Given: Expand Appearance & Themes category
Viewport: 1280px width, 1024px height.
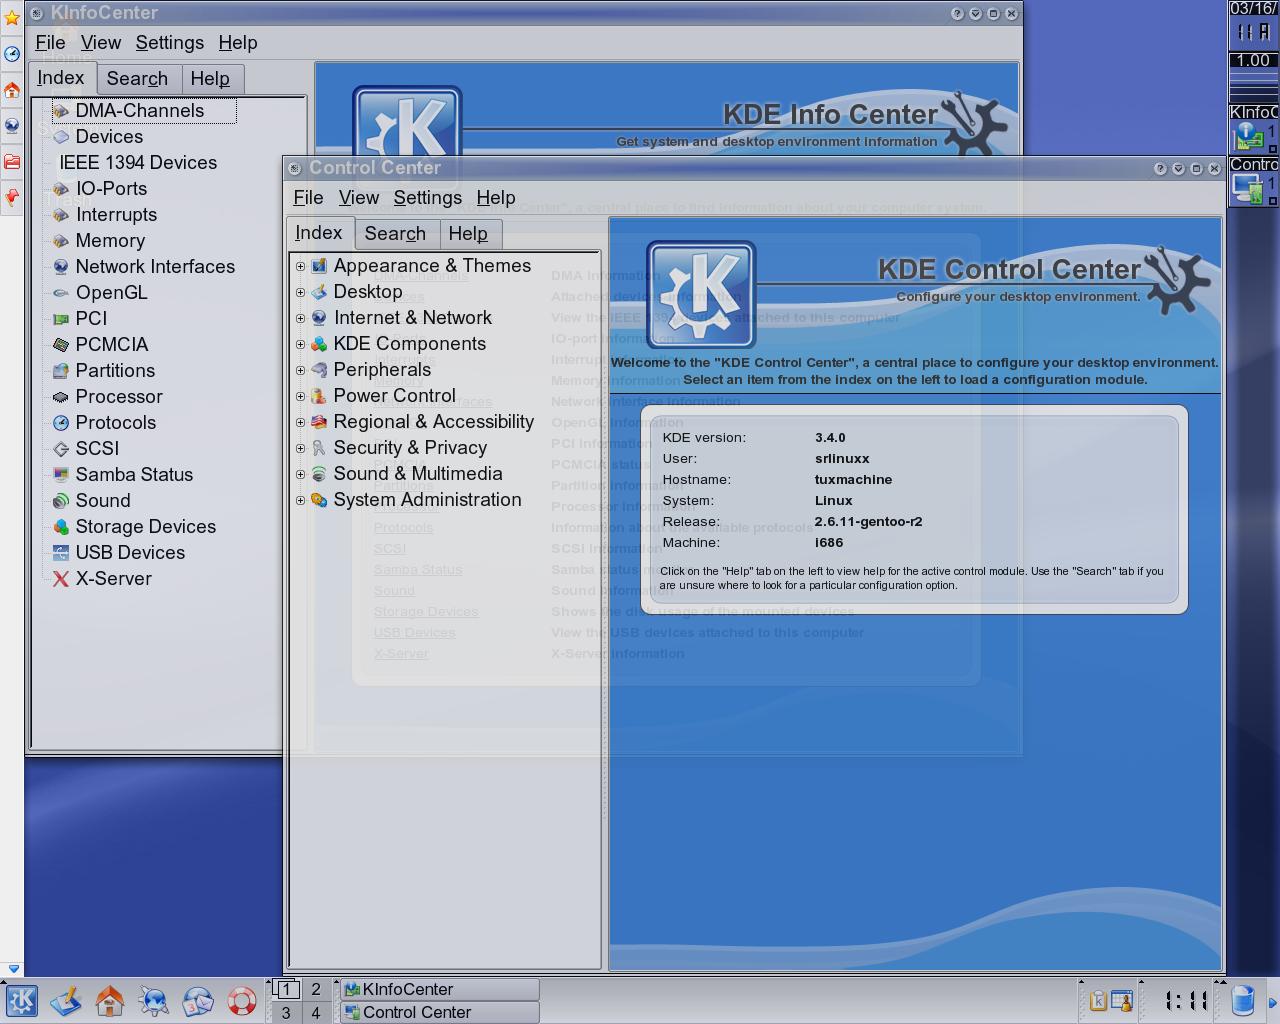Looking at the screenshot, I should pos(300,266).
